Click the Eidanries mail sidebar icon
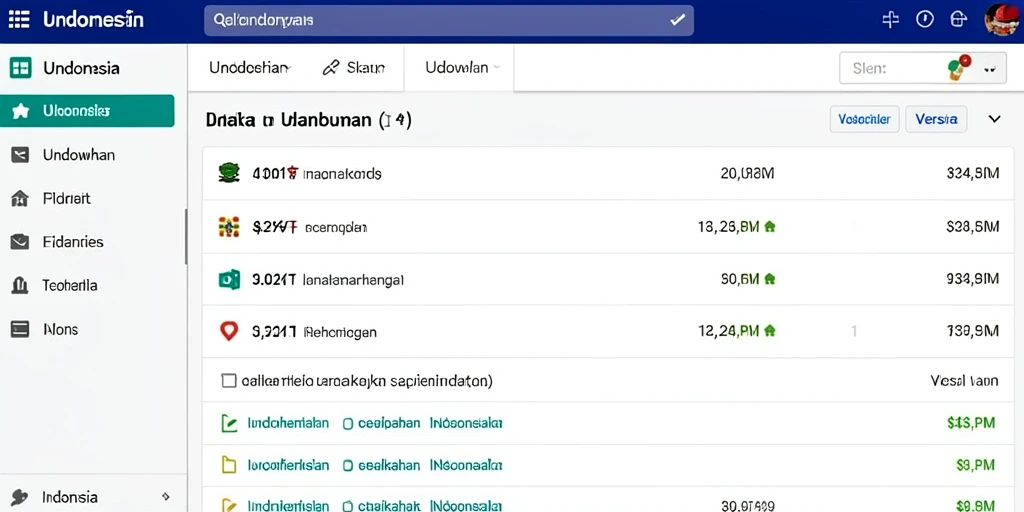This screenshot has width=1024, height=512. [20, 242]
